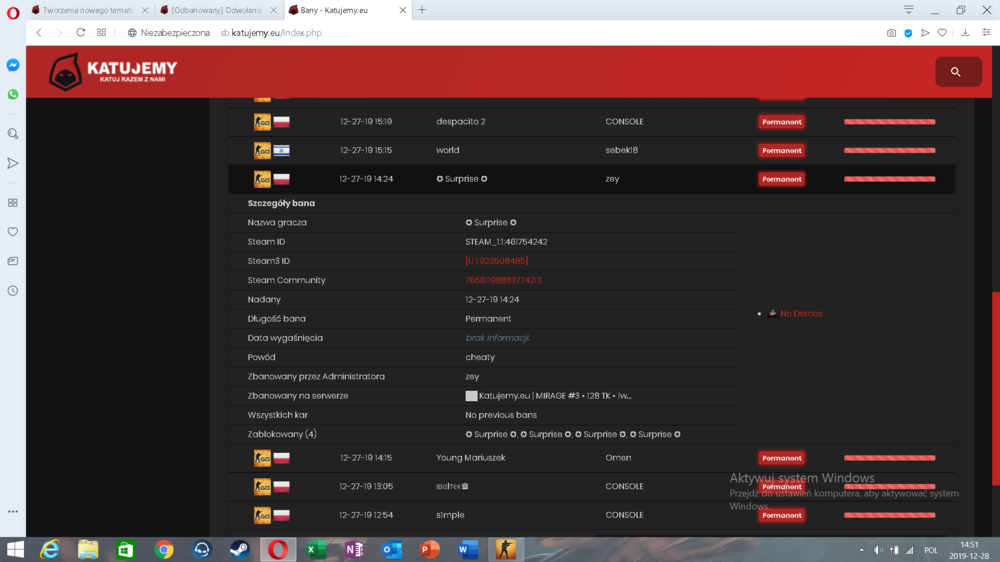Launch Steam from the taskbar
This screenshot has height=562, width=1000.
click(240, 549)
